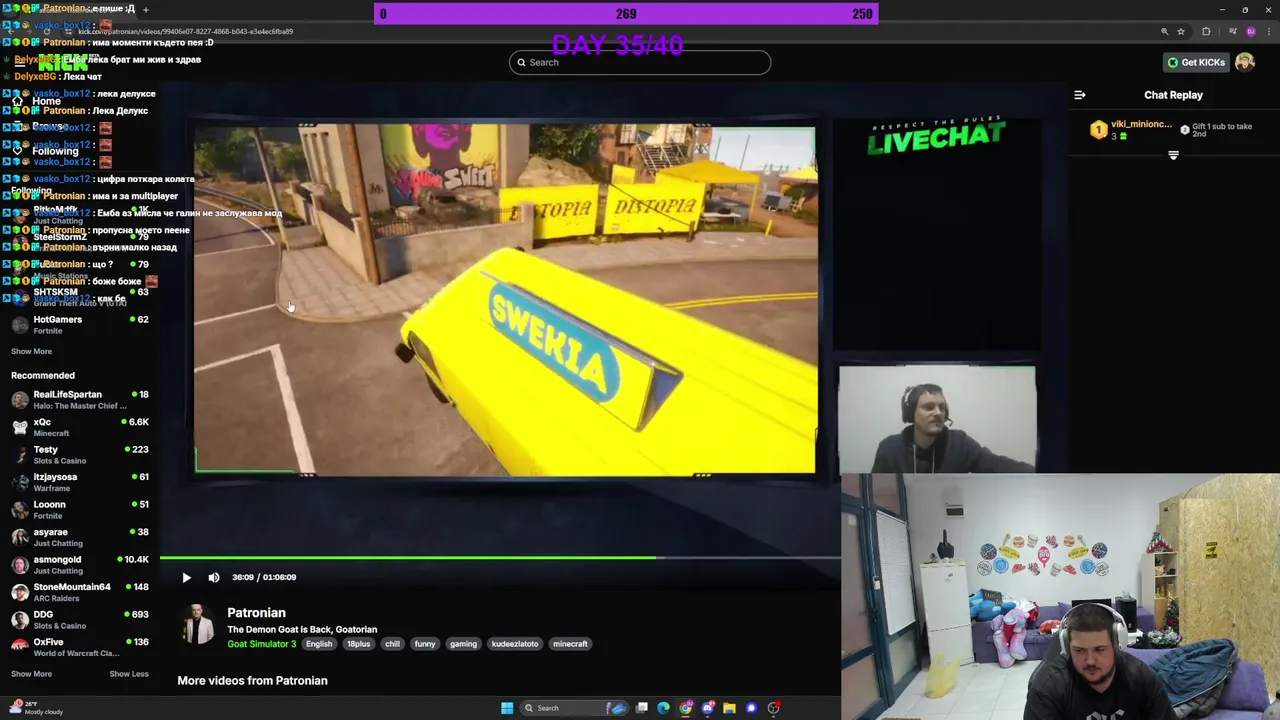Select the chill tag

point(392,644)
